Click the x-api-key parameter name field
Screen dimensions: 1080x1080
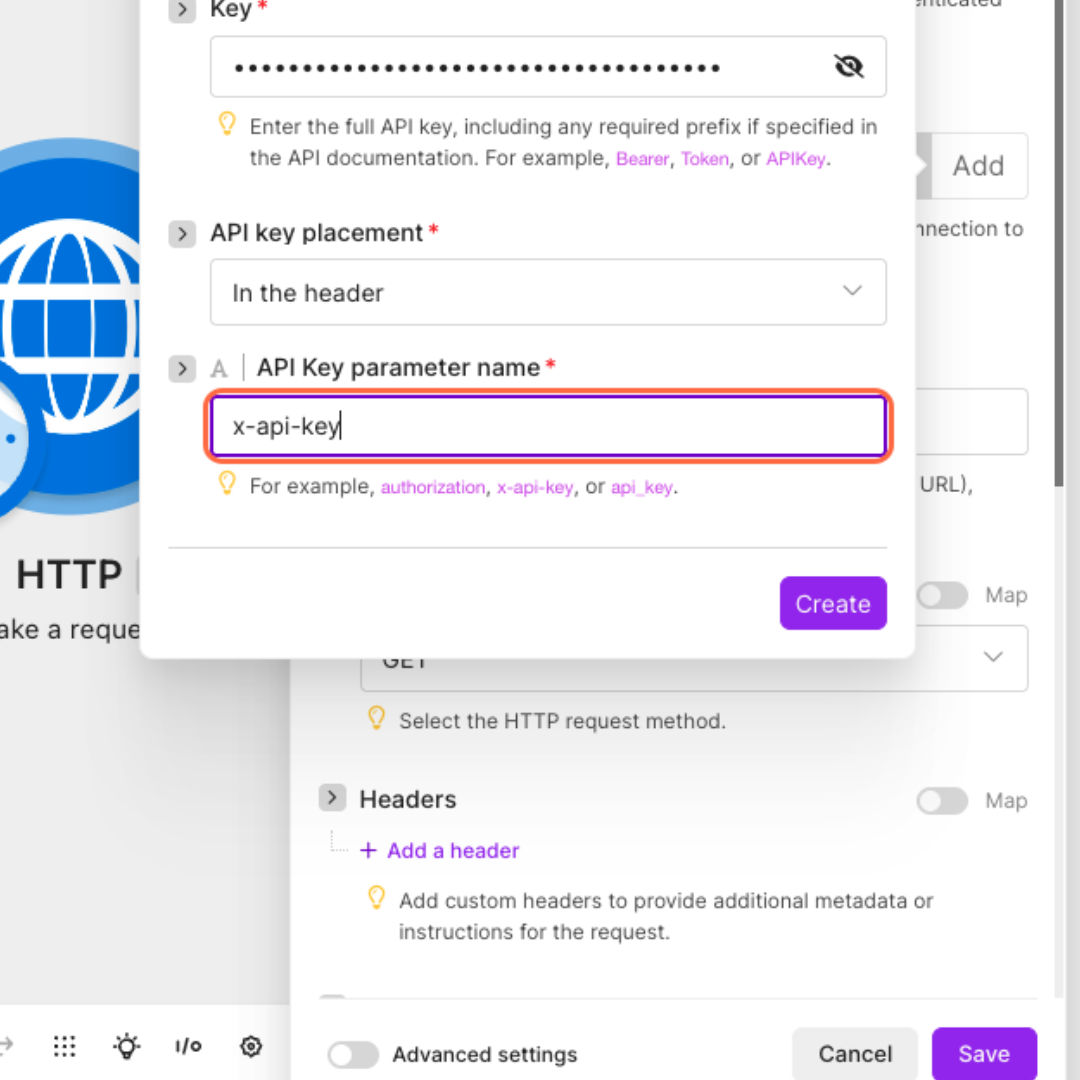coord(548,426)
